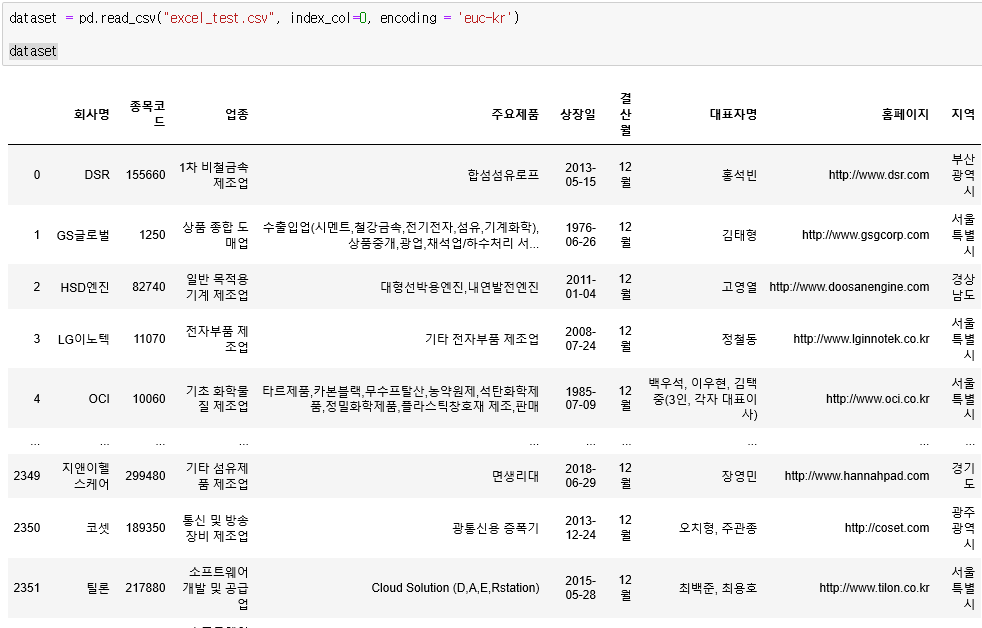Click the 대표자명 column header
This screenshot has height=628, width=982.
(x=733, y=114)
